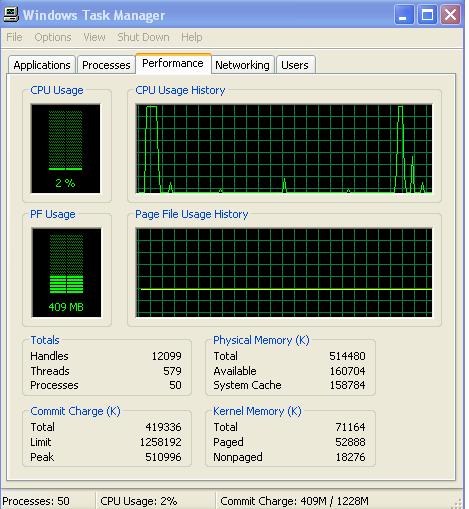Click the Page File Usage History graph
Viewport: 469px width, 509px height.
[x=284, y=272]
